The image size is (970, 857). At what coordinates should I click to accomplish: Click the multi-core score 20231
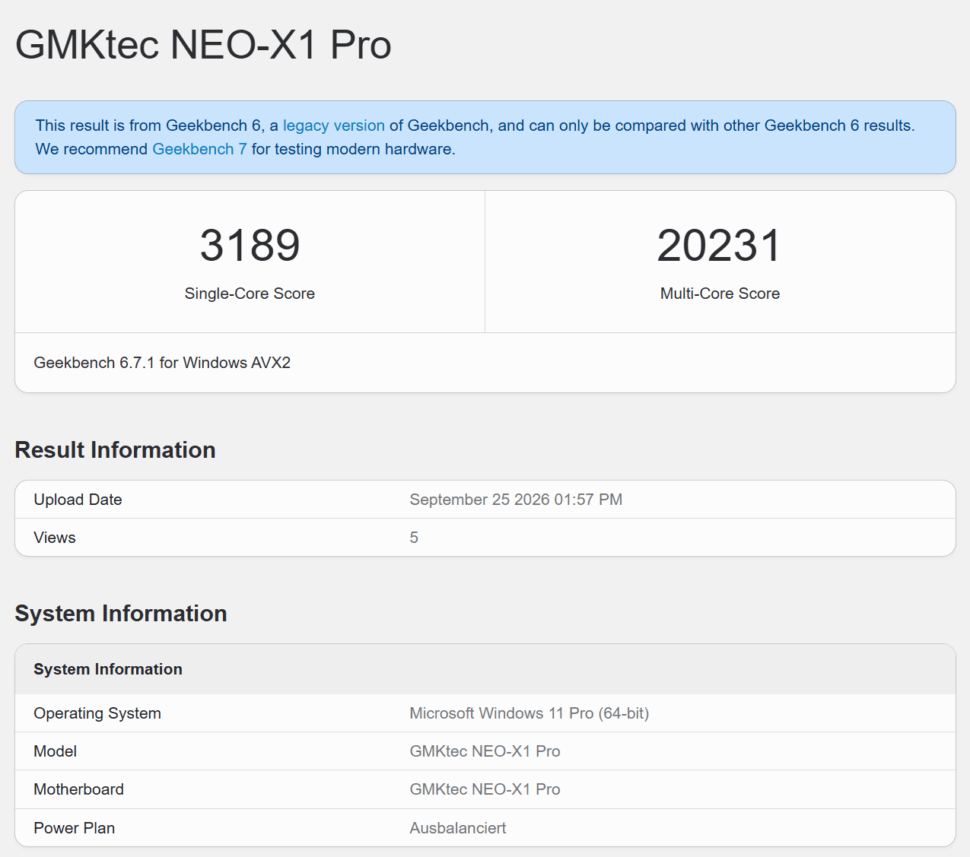pos(719,245)
